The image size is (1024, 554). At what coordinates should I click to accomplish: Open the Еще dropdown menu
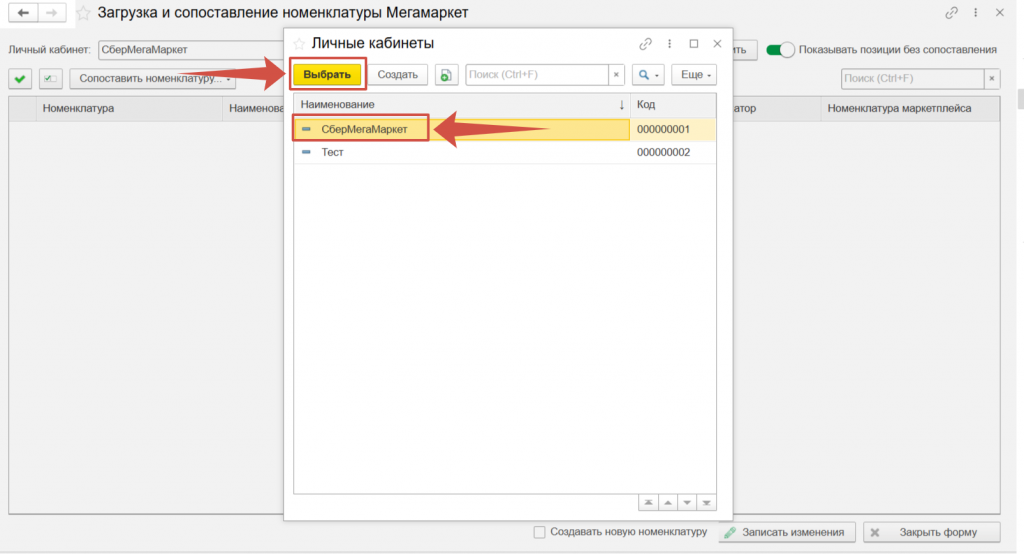(x=693, y=75)
